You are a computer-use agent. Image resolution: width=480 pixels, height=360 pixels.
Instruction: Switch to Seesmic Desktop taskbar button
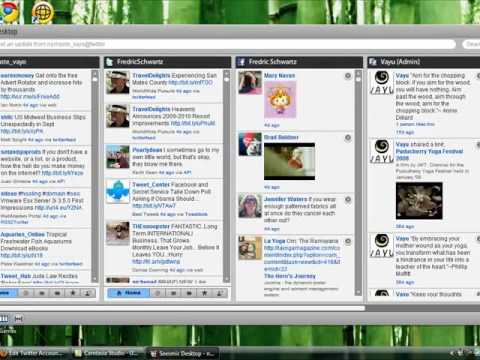(x=183, y=353)
